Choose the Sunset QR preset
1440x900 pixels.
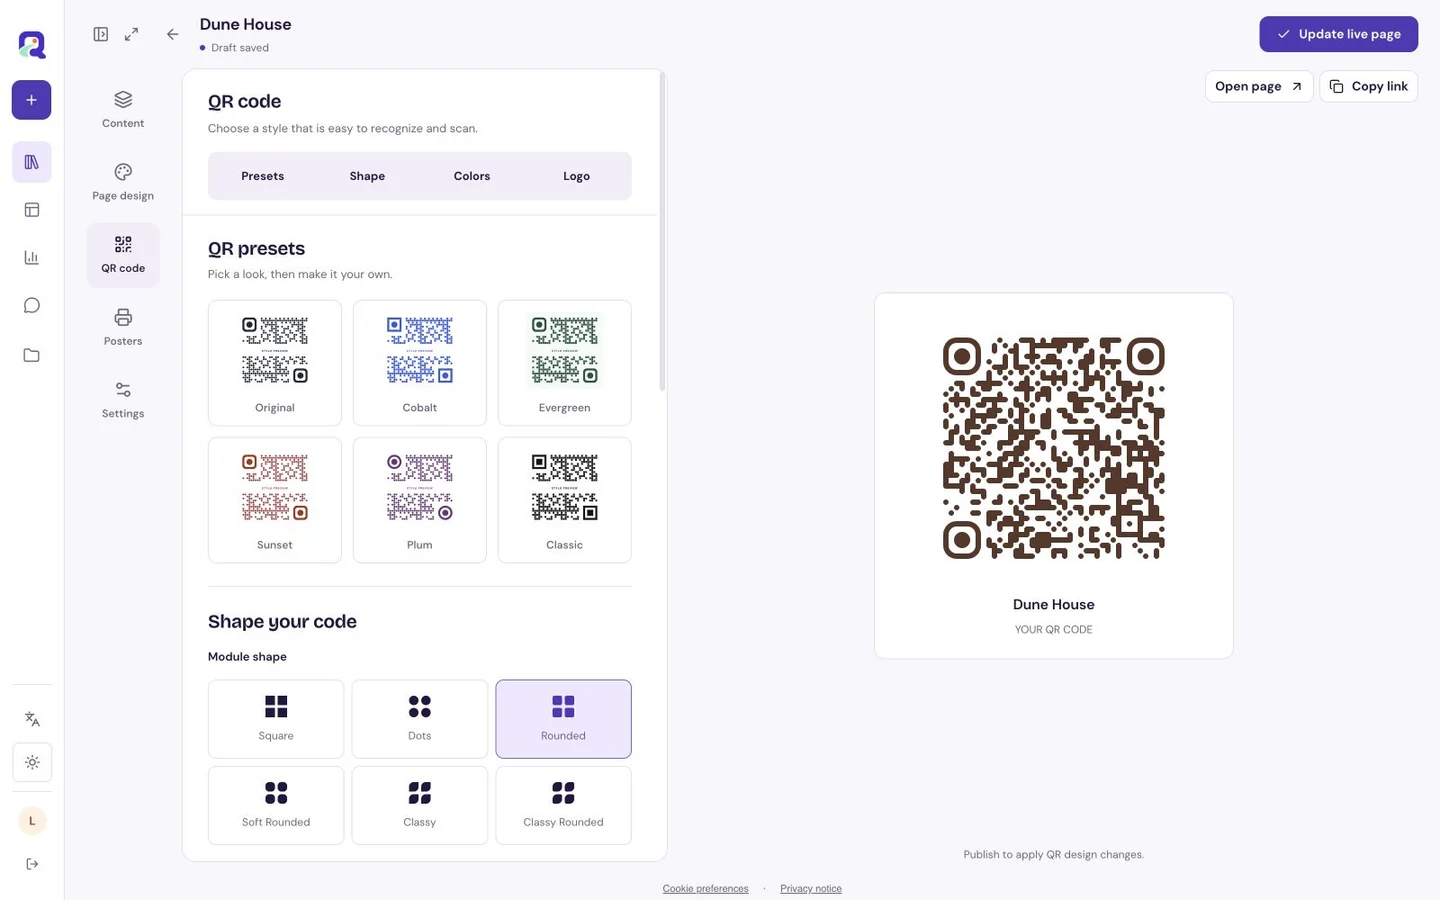(275, 500)
